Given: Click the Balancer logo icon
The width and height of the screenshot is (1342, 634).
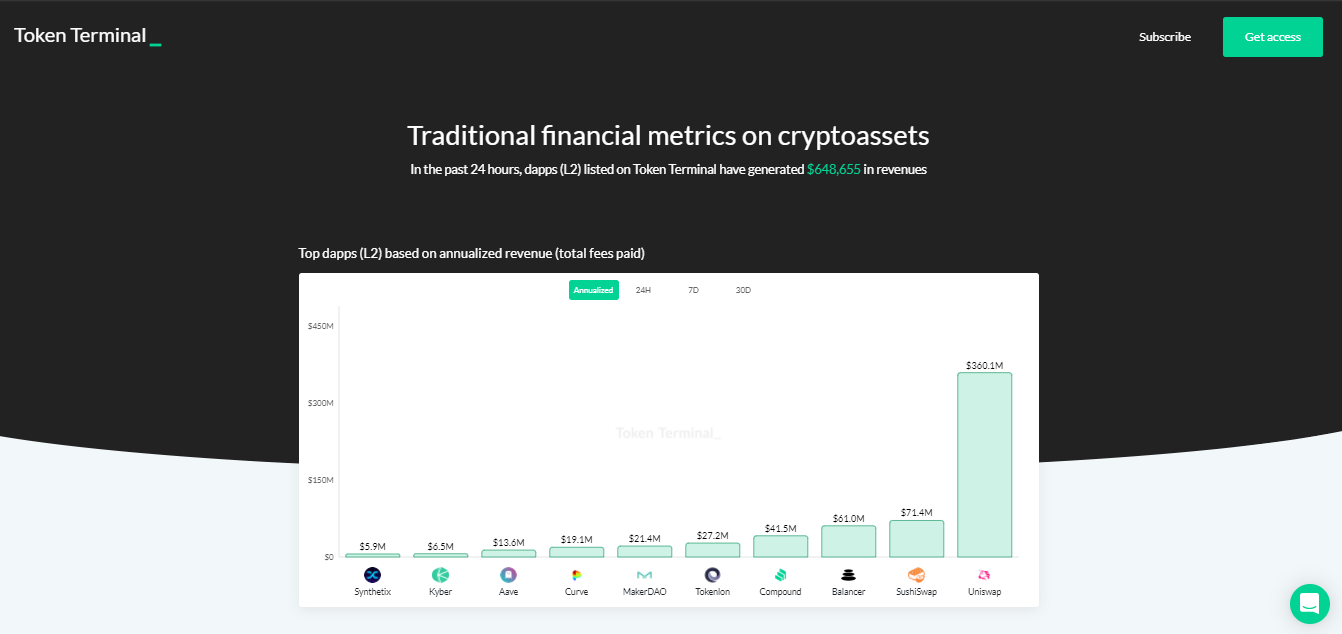Looking at the screenshot, I should 848,575.
